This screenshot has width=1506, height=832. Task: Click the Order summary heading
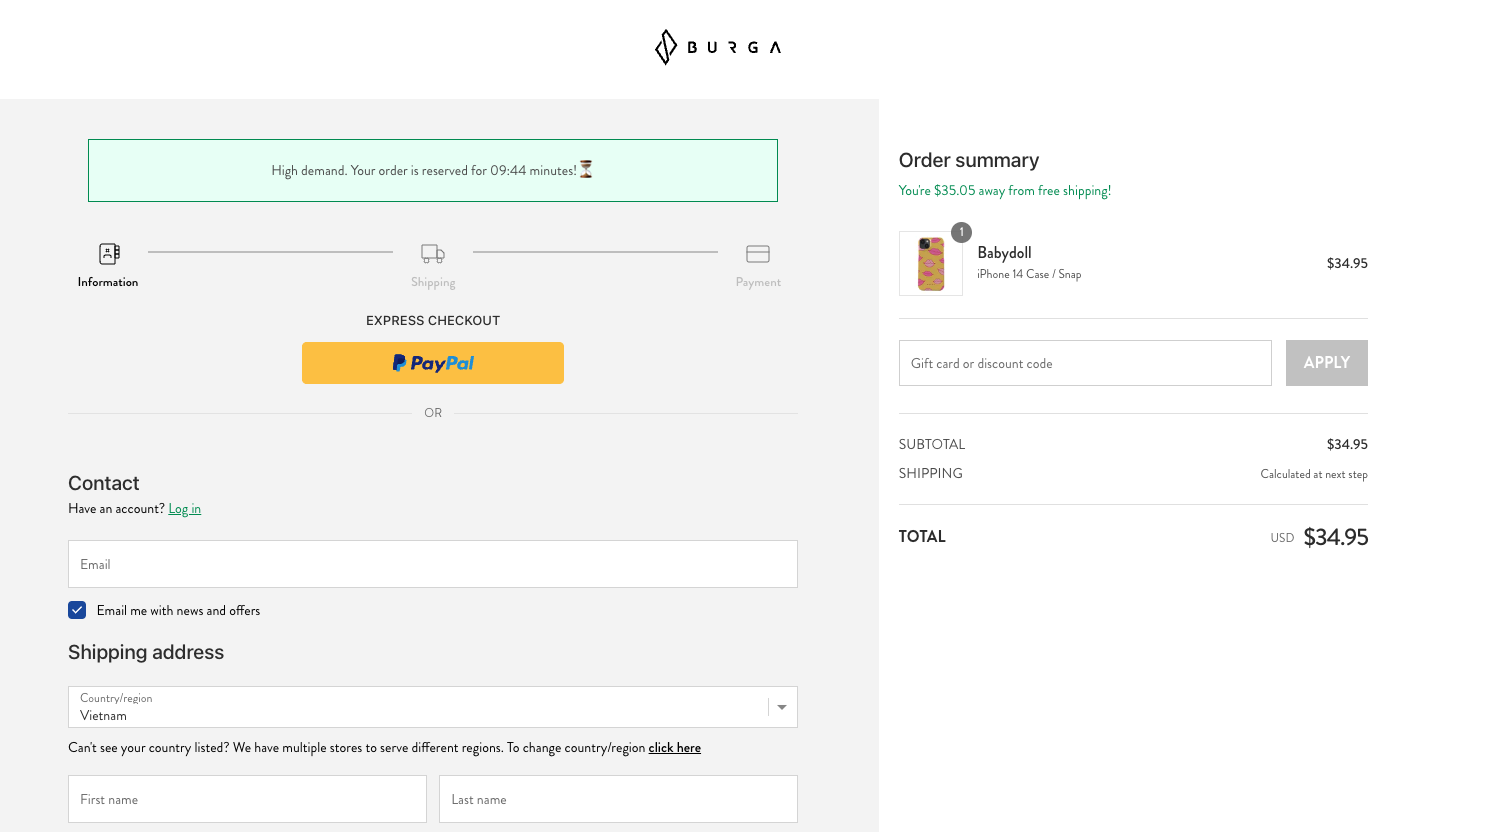(x=969, y=160)
